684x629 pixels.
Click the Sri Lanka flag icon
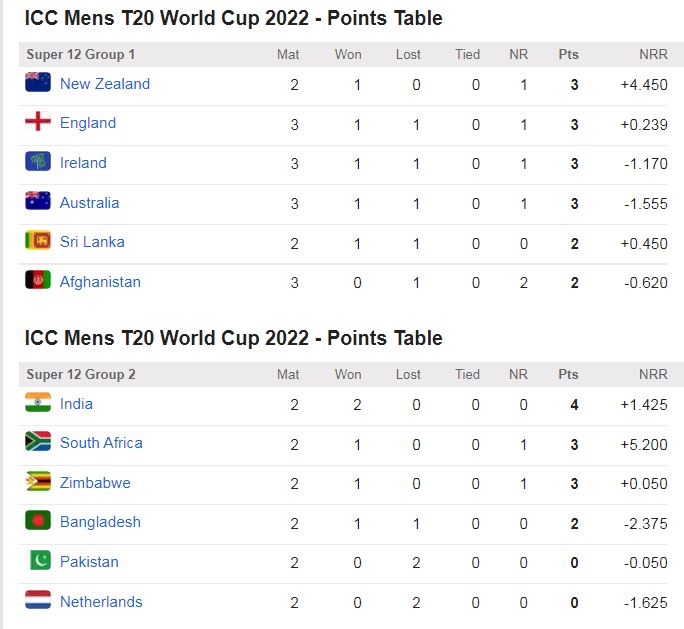(38, 241)
